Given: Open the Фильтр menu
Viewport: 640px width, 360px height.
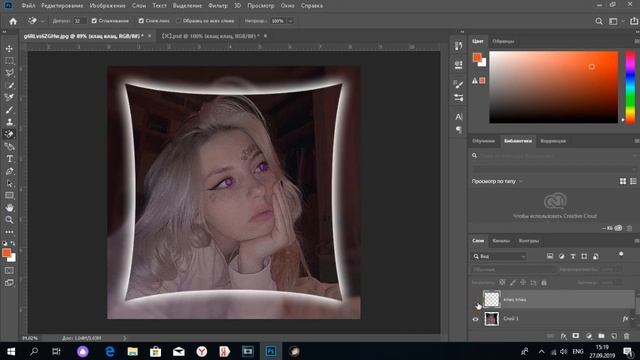Looking at the screenshot, I should (x=218, y=6).
